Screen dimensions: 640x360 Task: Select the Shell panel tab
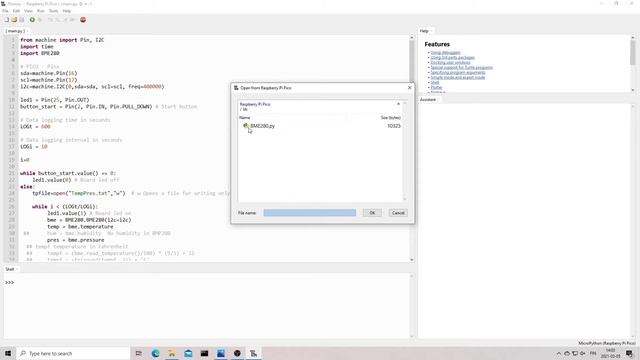point(10,269)
